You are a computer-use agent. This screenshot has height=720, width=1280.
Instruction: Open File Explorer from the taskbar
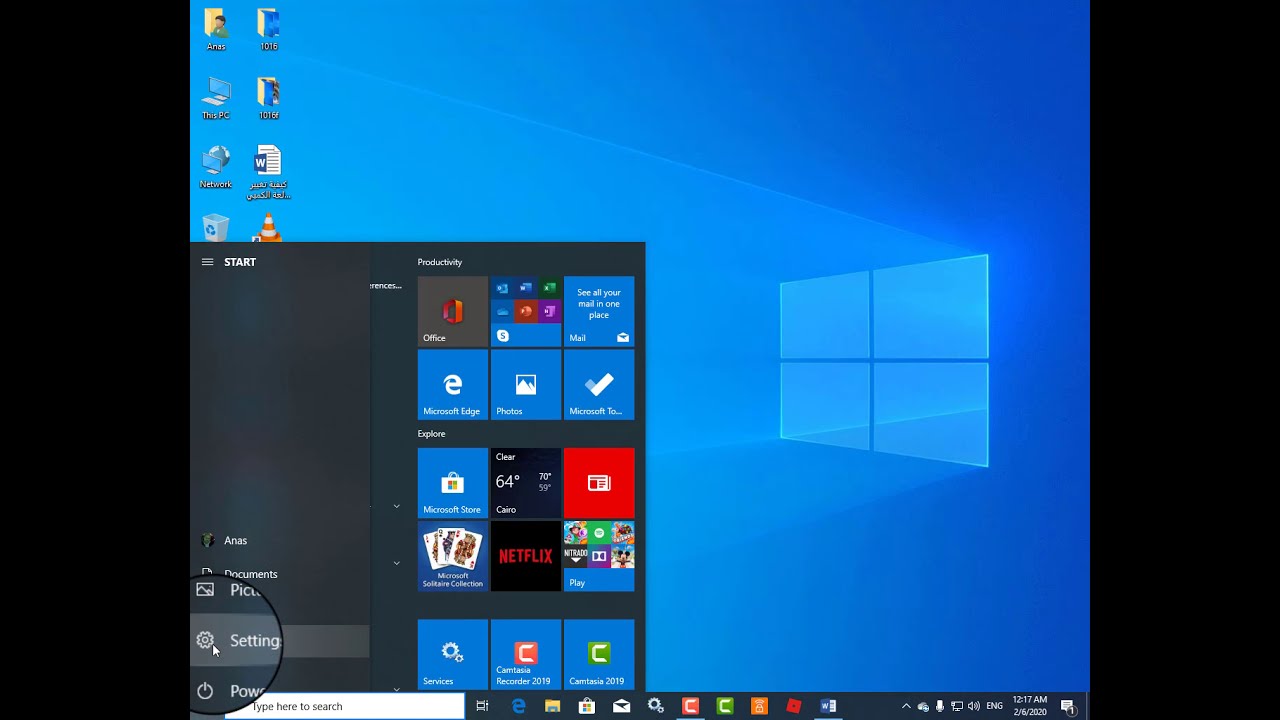tap(552, 706)
